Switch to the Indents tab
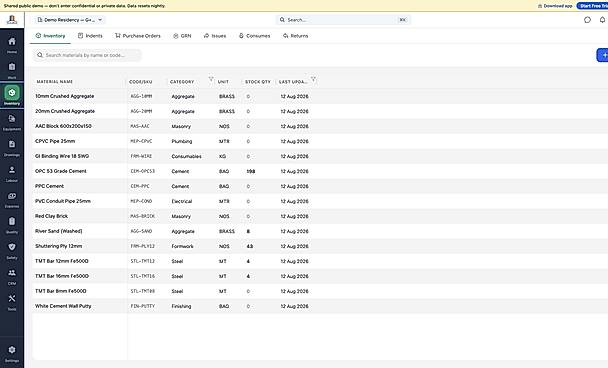The height and width of the screenshot is (368, 608). click(x=90, y=36)
